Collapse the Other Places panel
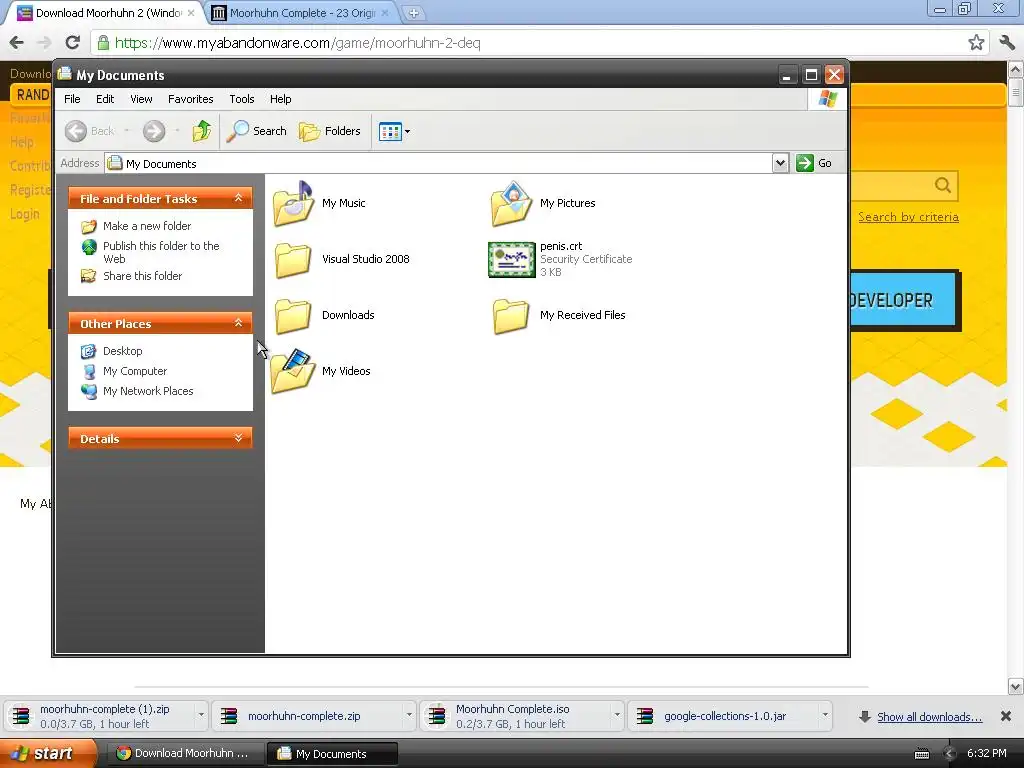The height and width of the screenshot is (768, 1024). [238, 323]
